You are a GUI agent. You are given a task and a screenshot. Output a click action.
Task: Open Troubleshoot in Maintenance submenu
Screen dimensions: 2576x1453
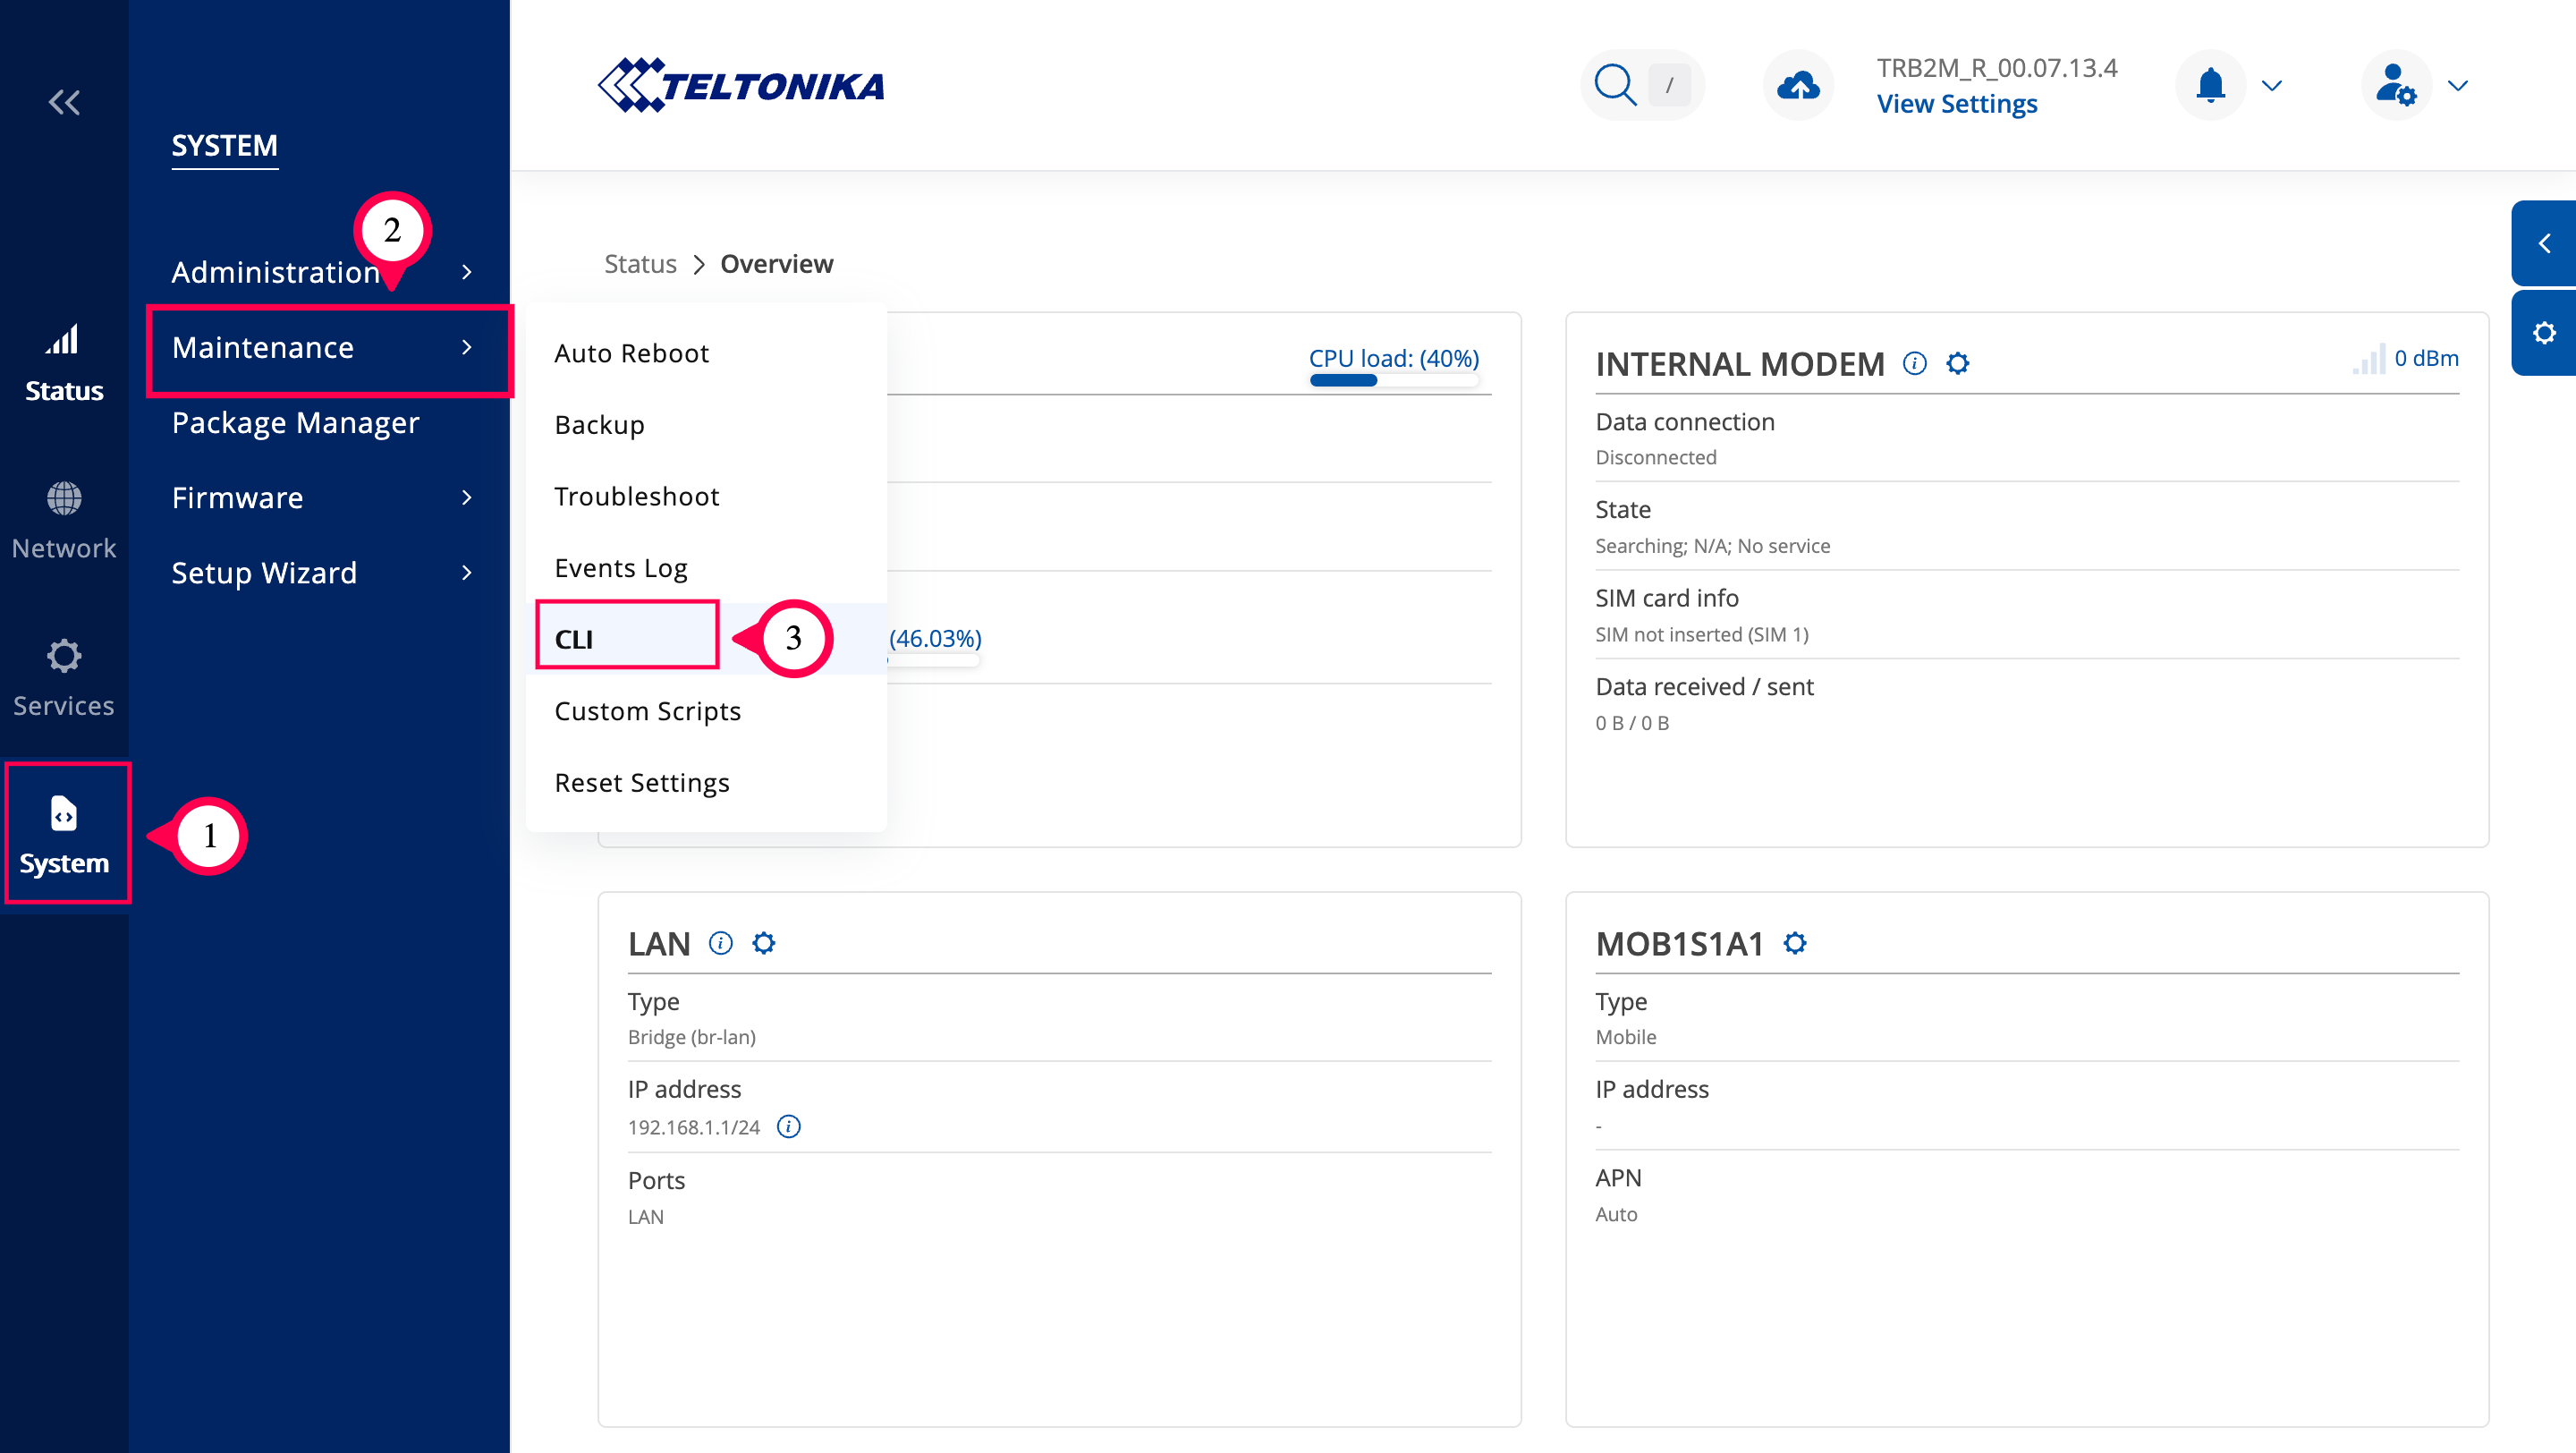(636, 496)
